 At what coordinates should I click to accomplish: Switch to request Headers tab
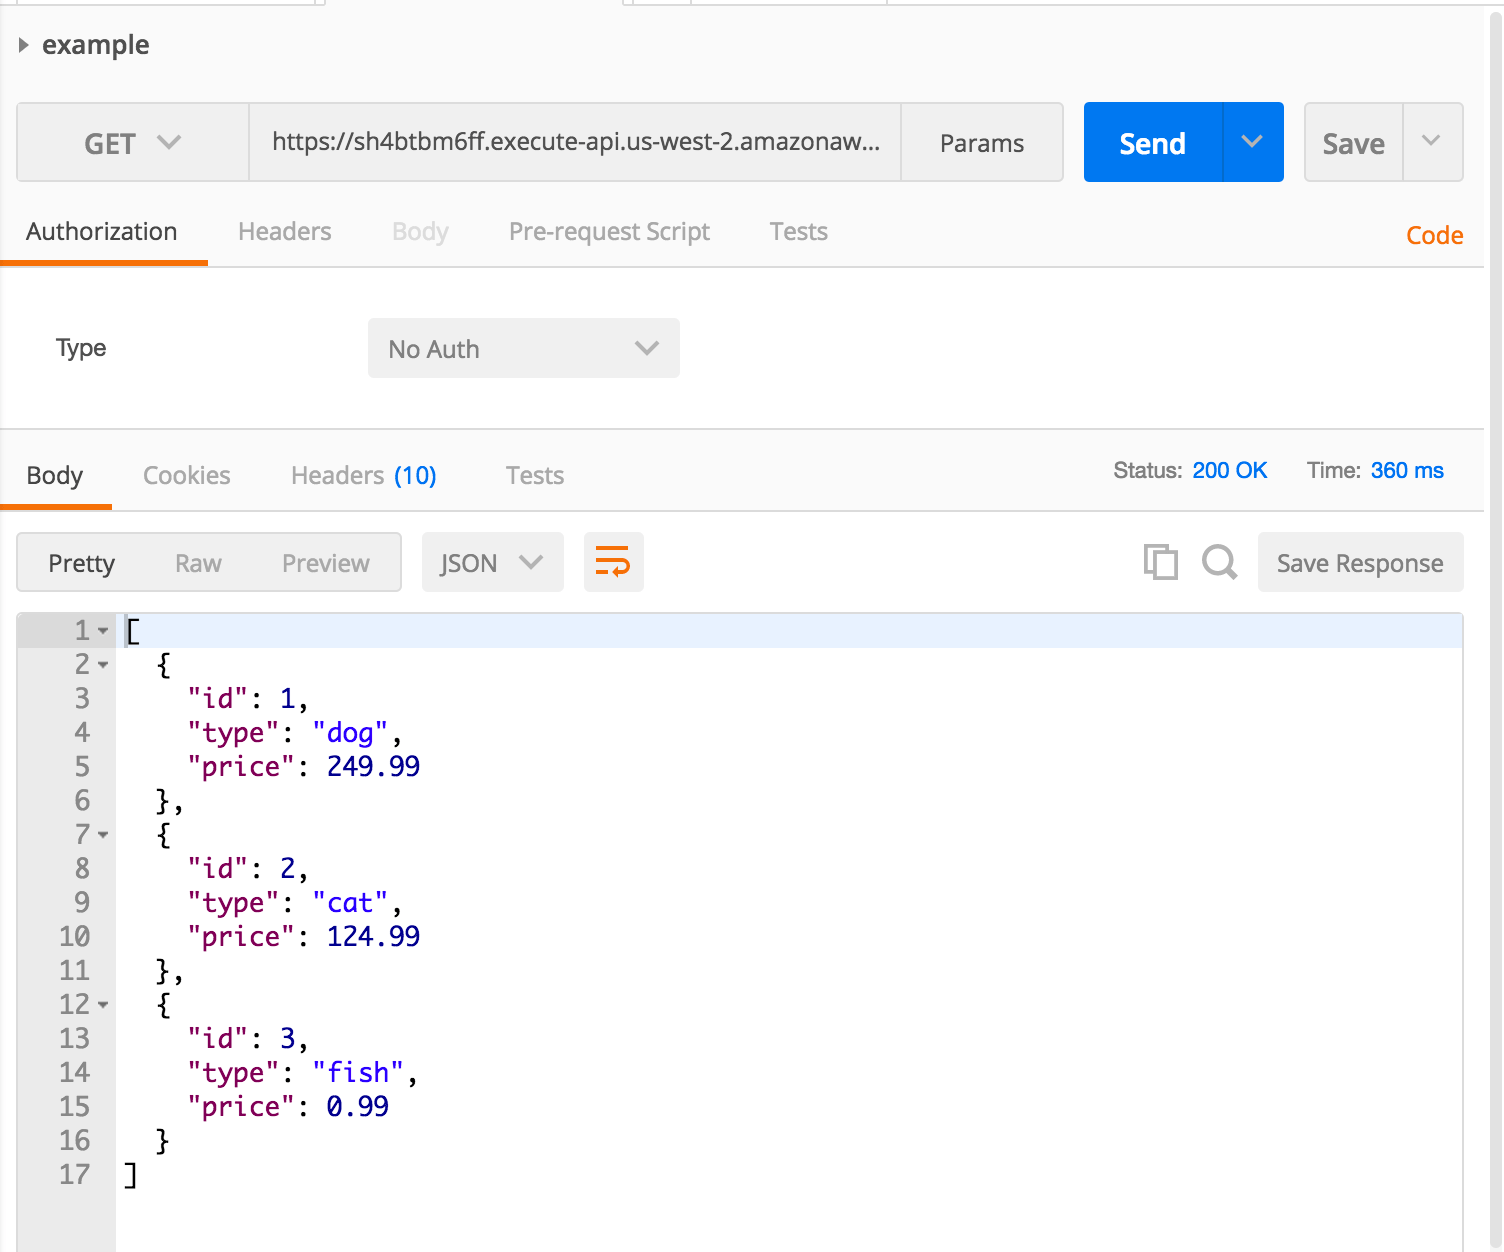(285, 232)
